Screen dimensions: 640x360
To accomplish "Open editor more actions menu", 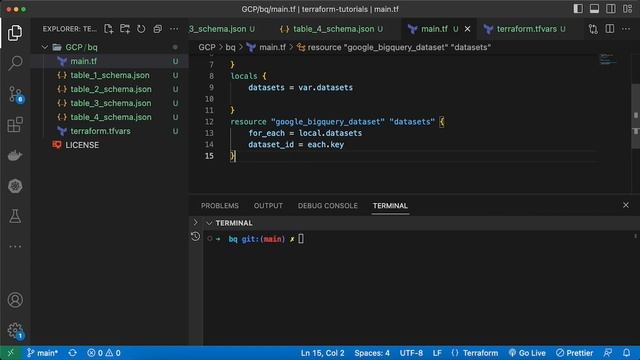I will tap(626, 29).
